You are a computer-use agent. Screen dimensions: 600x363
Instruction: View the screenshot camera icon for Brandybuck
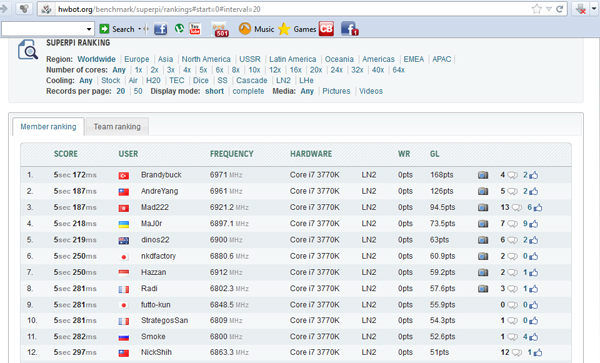pyautogui.click(x=483, y=175)
